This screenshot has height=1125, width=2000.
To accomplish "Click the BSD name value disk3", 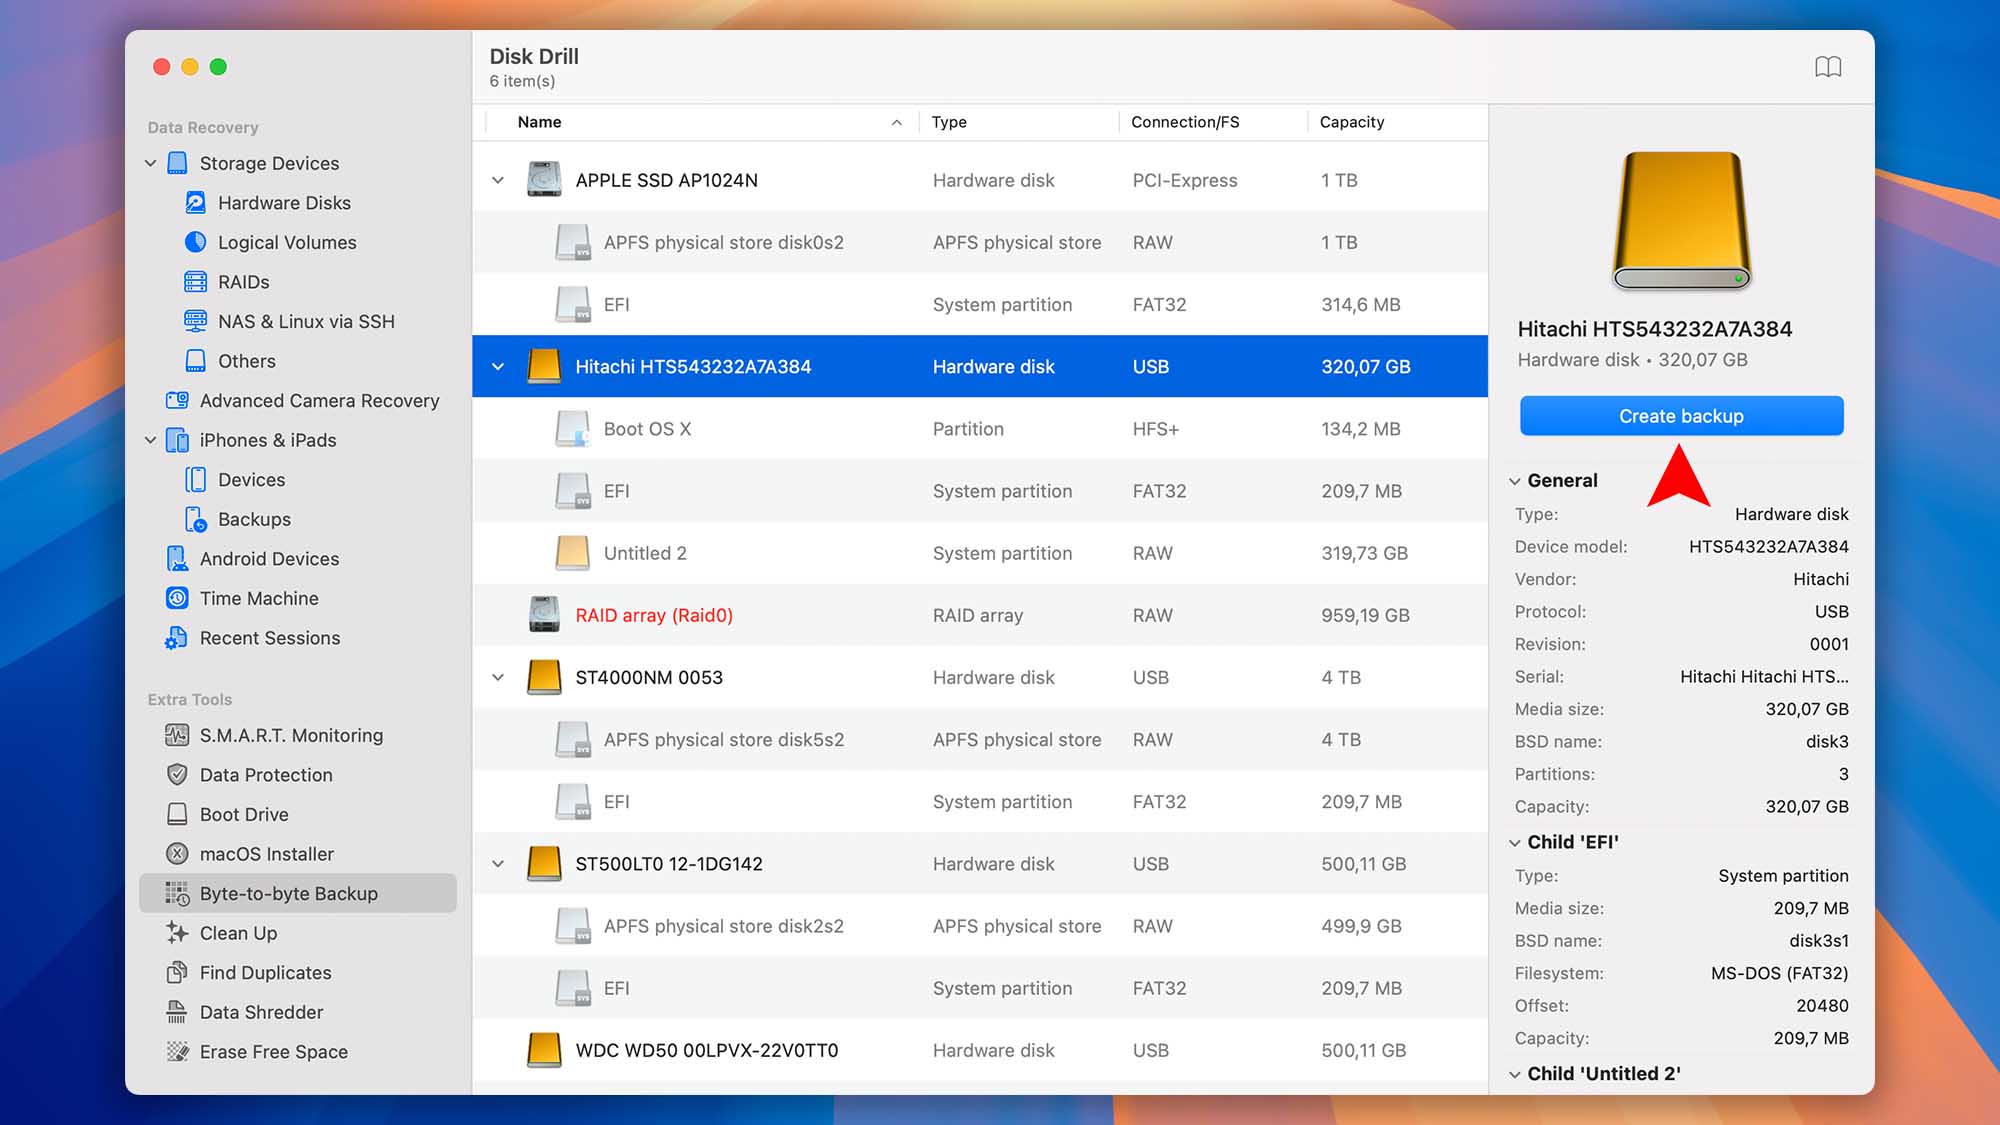I will tap(1827, 742).
